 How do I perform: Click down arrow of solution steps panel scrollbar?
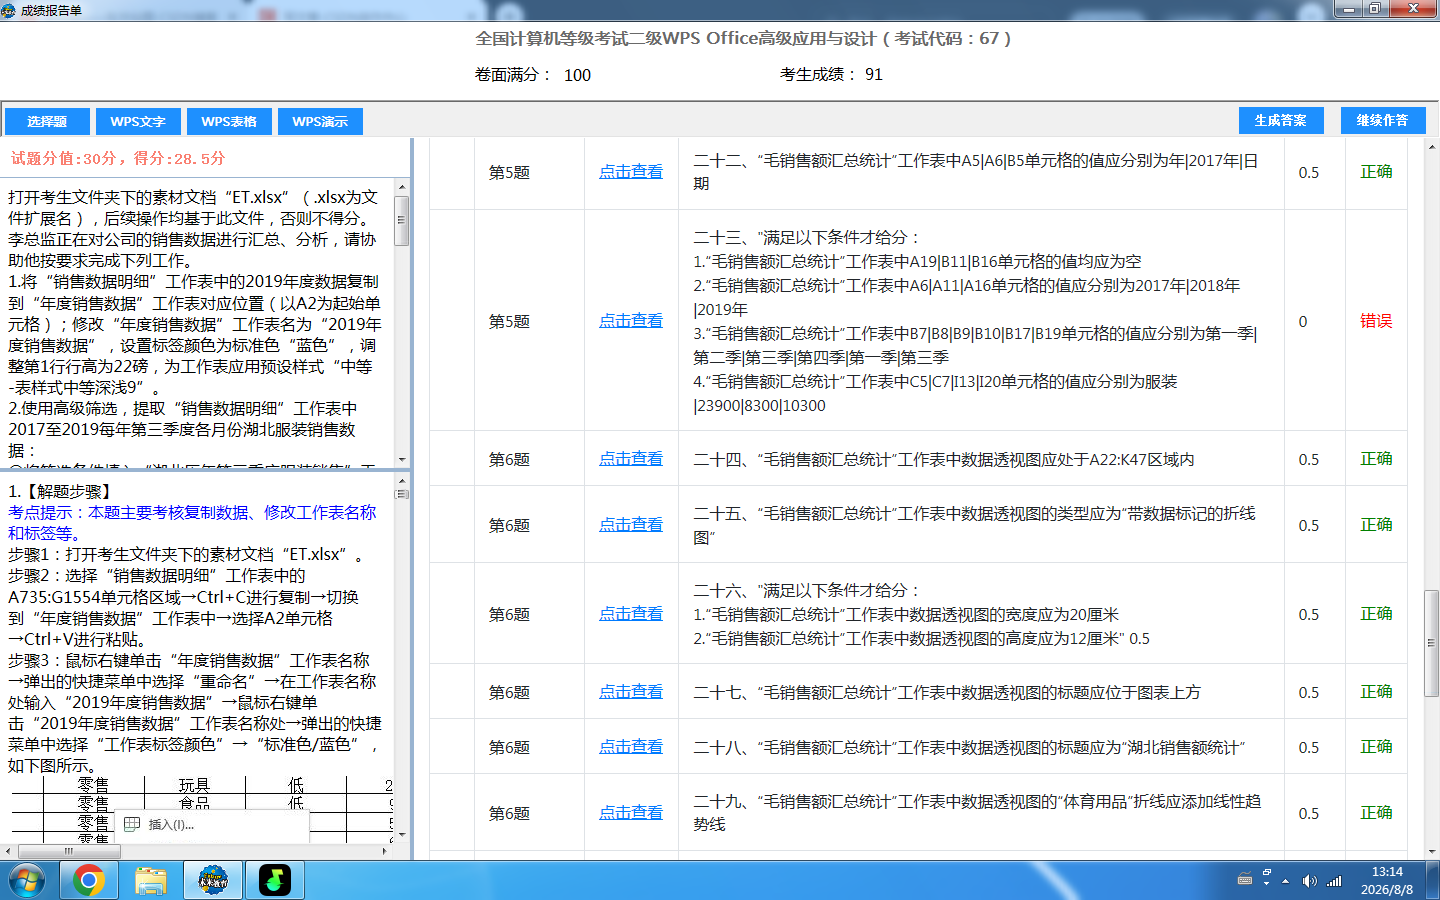(x=402, y=834)
